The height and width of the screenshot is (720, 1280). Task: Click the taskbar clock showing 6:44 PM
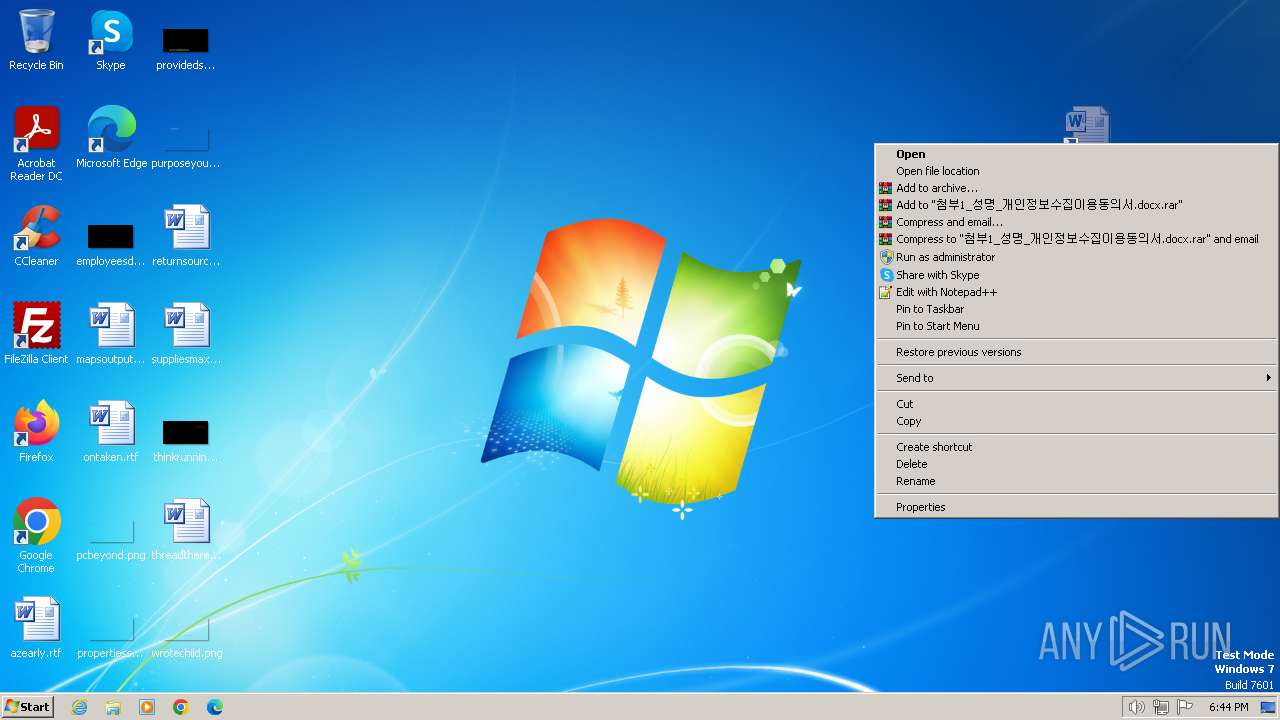(1228, 707)
